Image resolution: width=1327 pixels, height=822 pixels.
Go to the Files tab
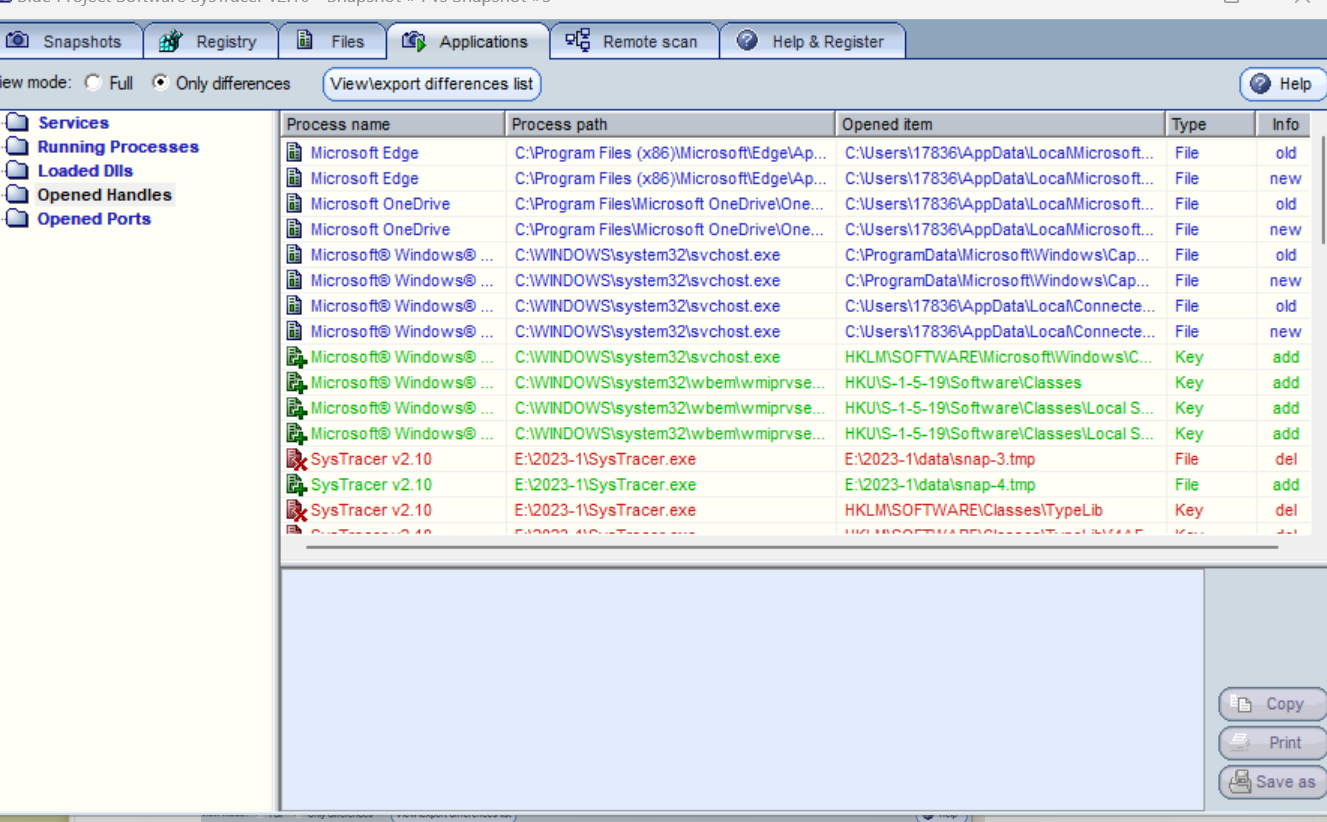pyautogui.click(x=332, y=42)
